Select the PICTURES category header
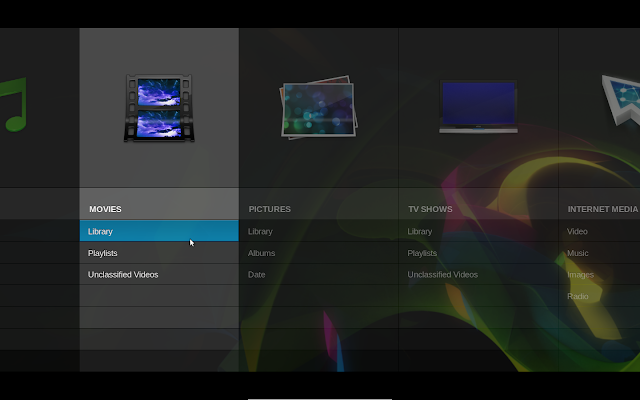 point(270,209)
